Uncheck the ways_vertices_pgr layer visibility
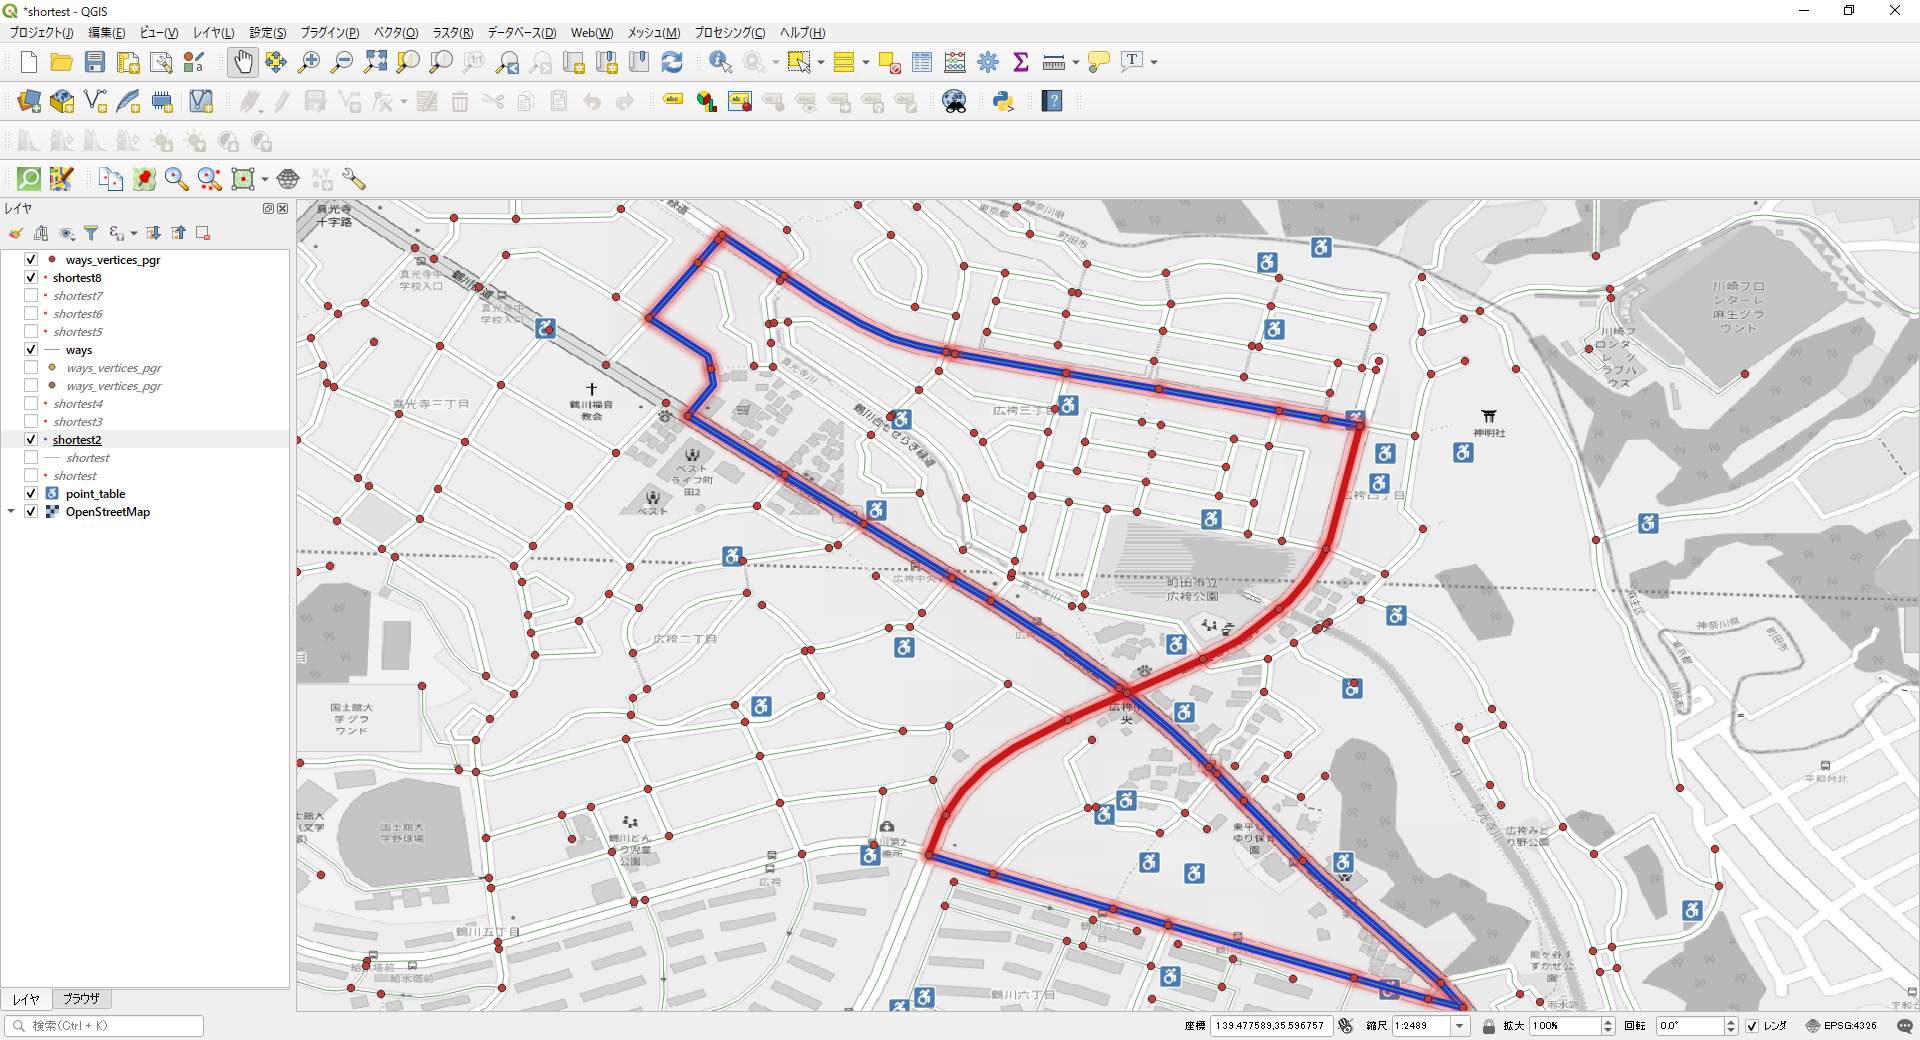The width and height of the screenshot is (1920, 1040). click(x=31, y=260)
